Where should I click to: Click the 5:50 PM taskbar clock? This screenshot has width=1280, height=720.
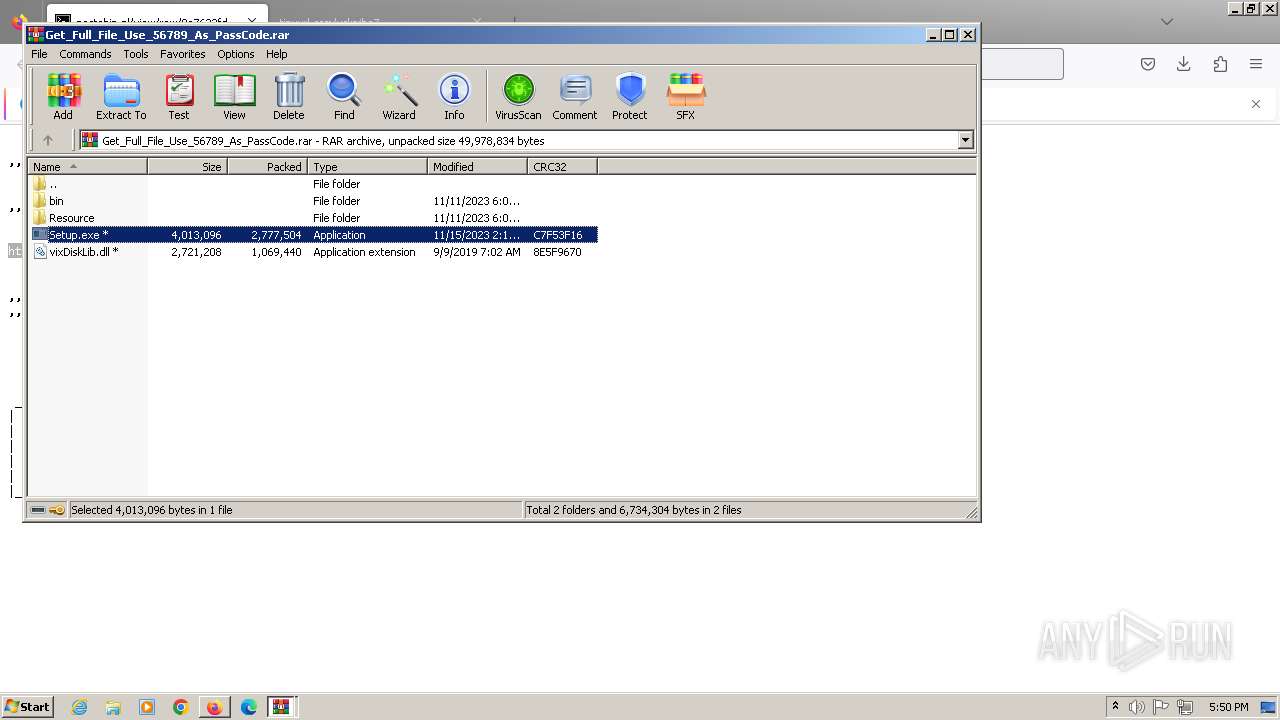(1229, 707)
